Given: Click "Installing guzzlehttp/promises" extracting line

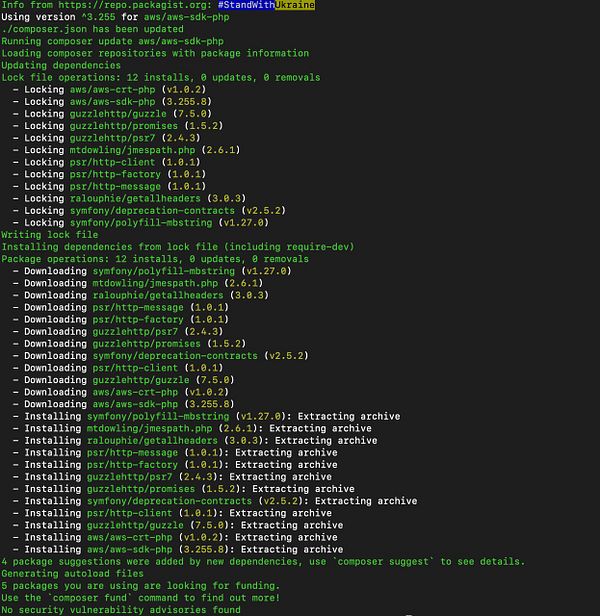Looking at the screenshot, I should click(183, 489).
